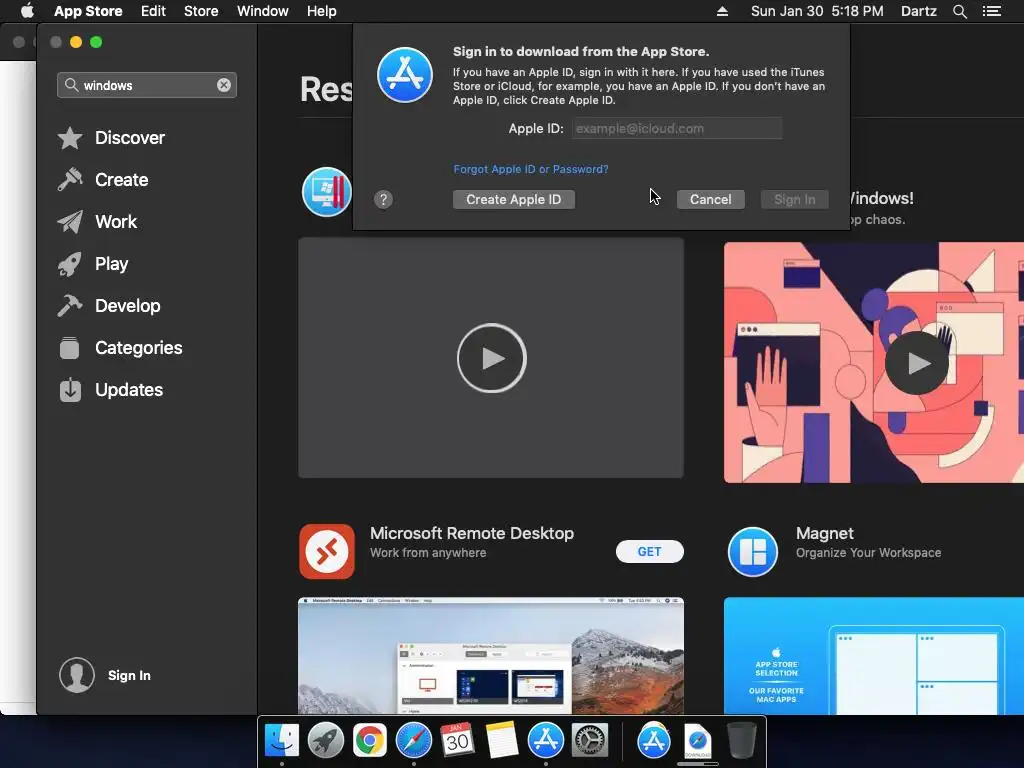Open the Microsoft Remote Desktop screenshot thumbnail

click(491, 656)
